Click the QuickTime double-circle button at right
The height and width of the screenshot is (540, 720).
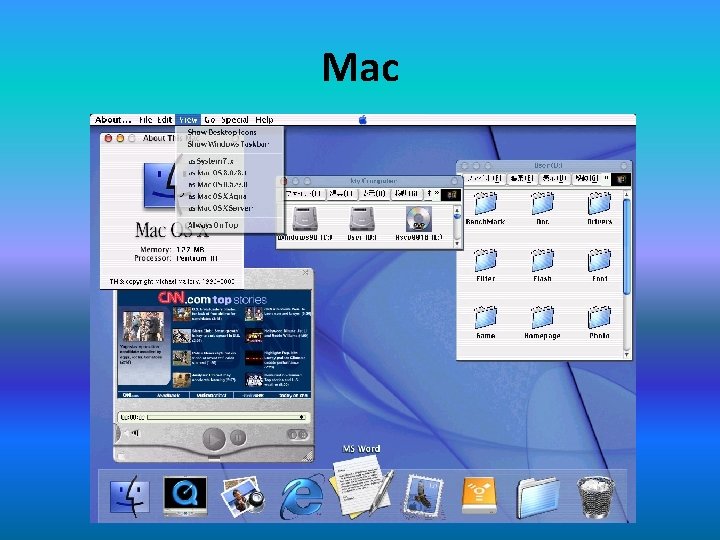pyautogui.click(x=297, y=434)
